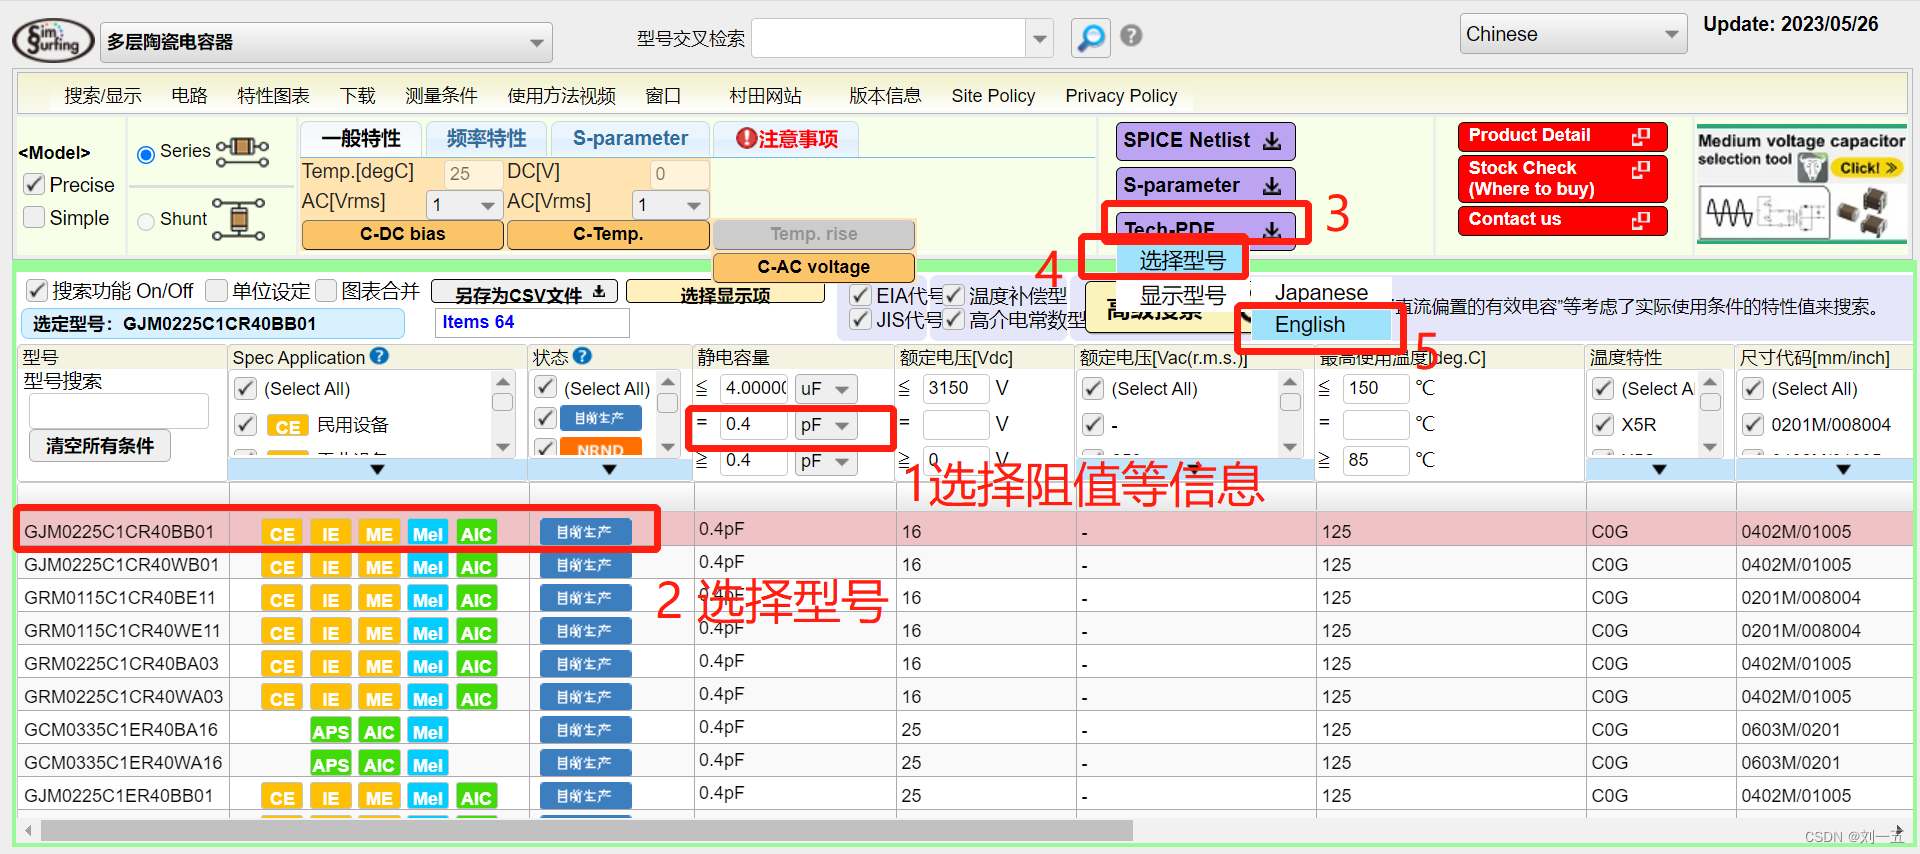1920x854 pixels.
Task: Toggle the EIA代号 checkbox
Action: pyautogui.click(x=860, y=295)
